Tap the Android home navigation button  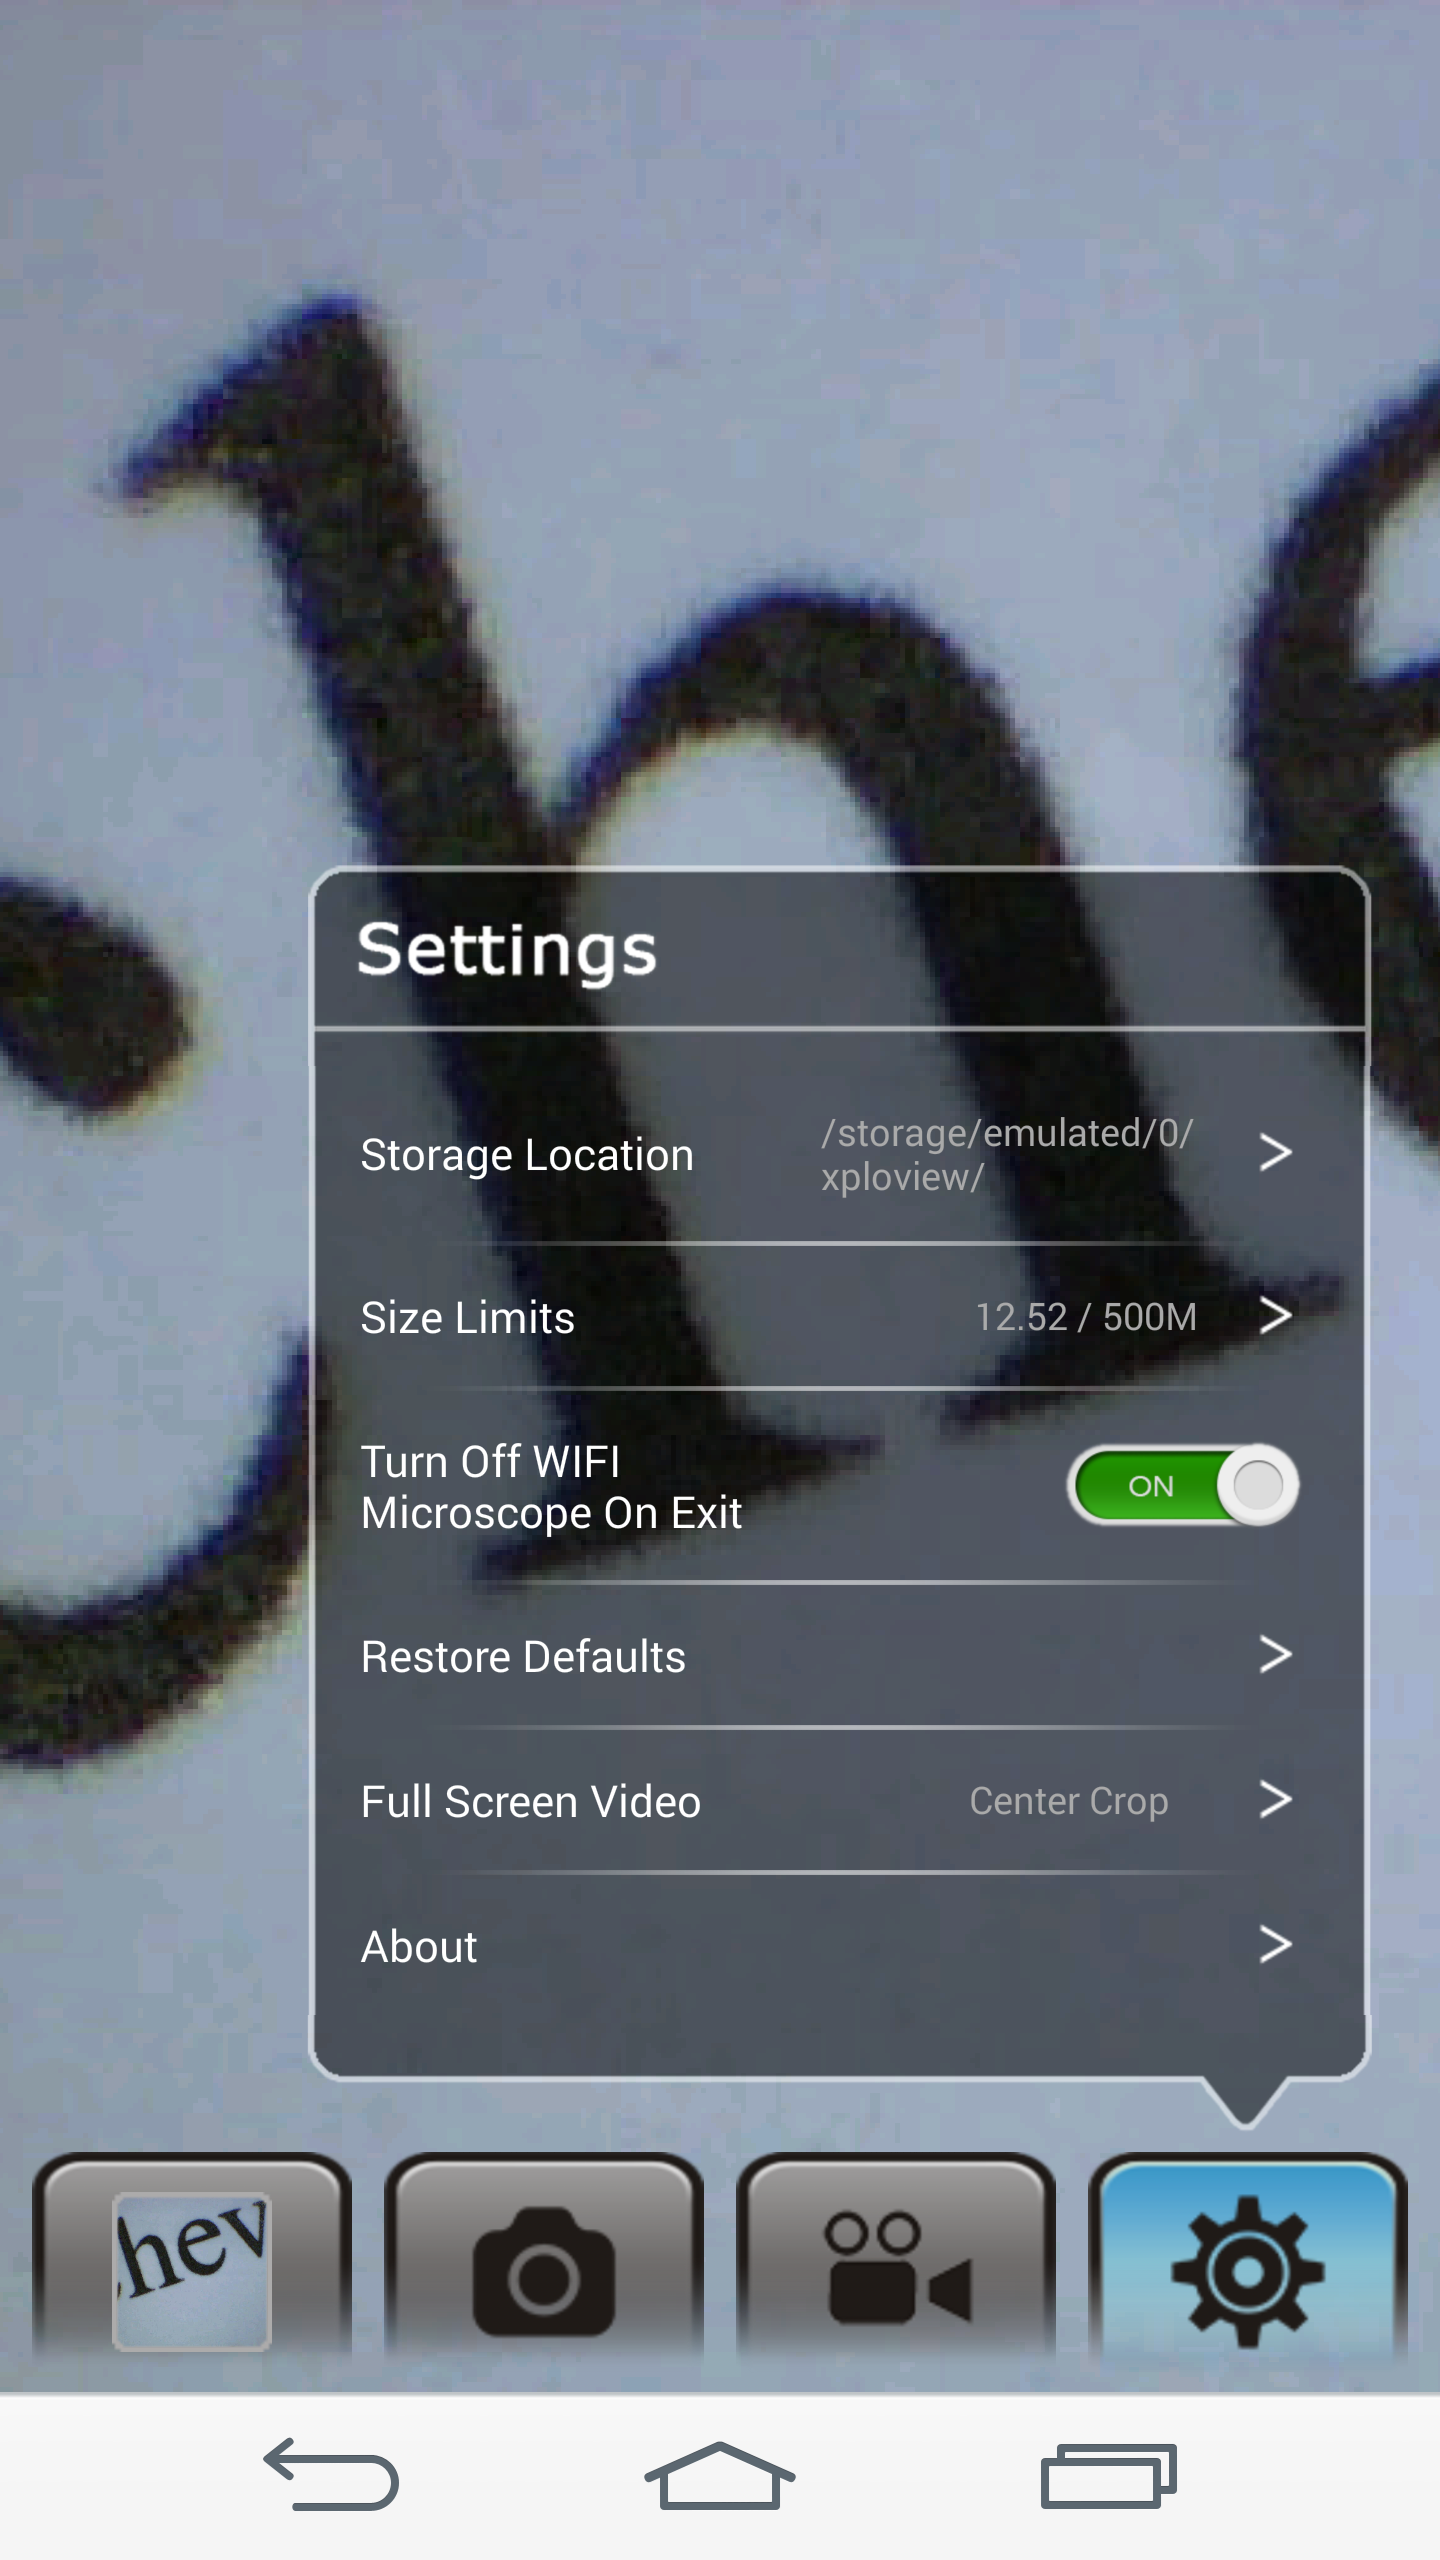point(720,2476)
